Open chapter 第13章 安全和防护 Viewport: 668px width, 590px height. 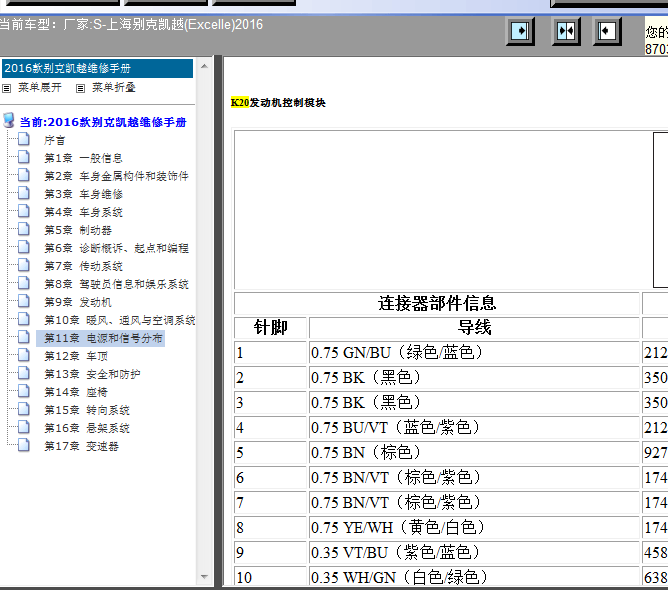(92, 374)
